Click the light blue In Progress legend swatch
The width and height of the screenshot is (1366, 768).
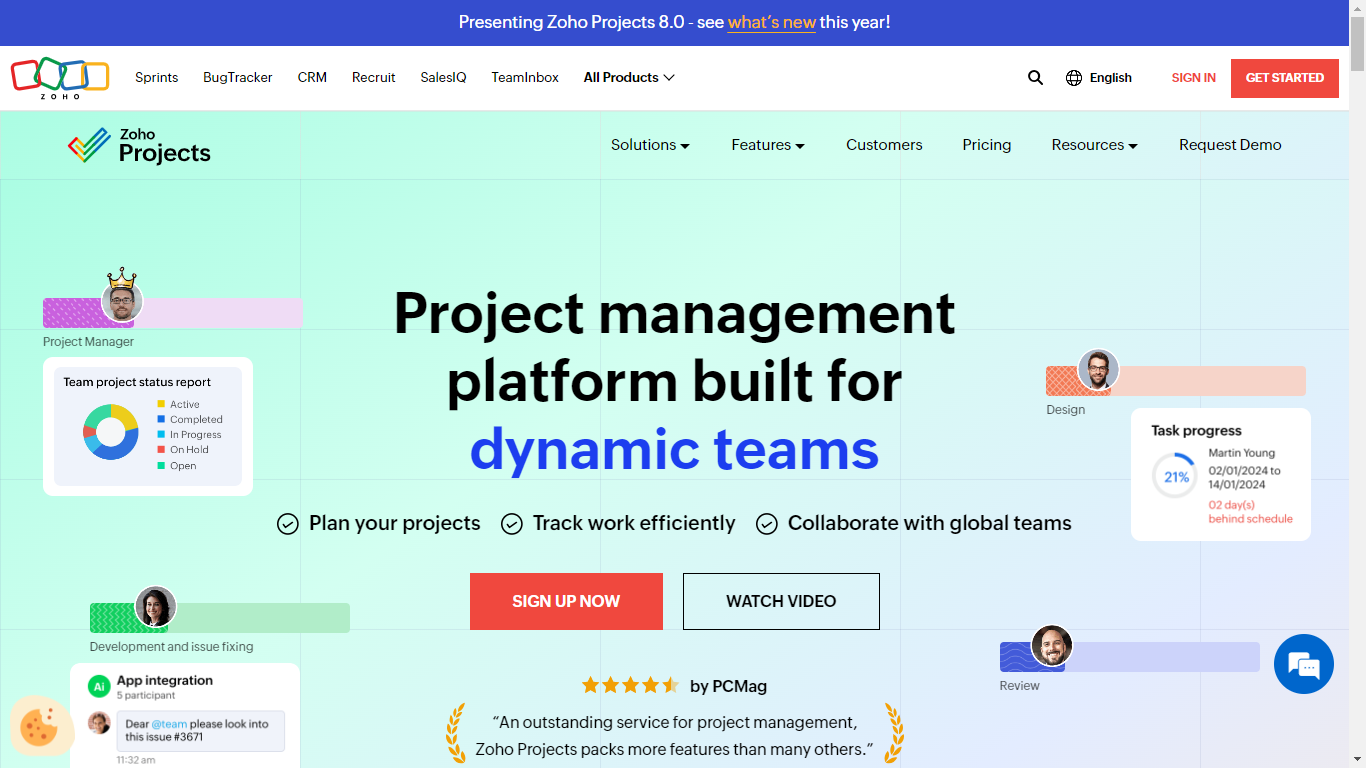point(161,434)
